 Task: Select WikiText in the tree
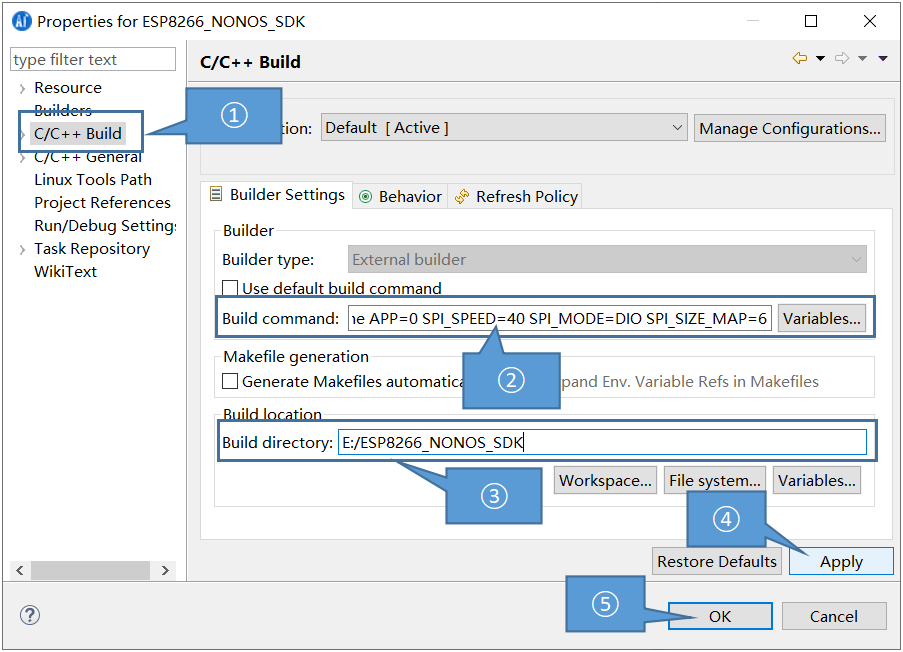[65, 272]
